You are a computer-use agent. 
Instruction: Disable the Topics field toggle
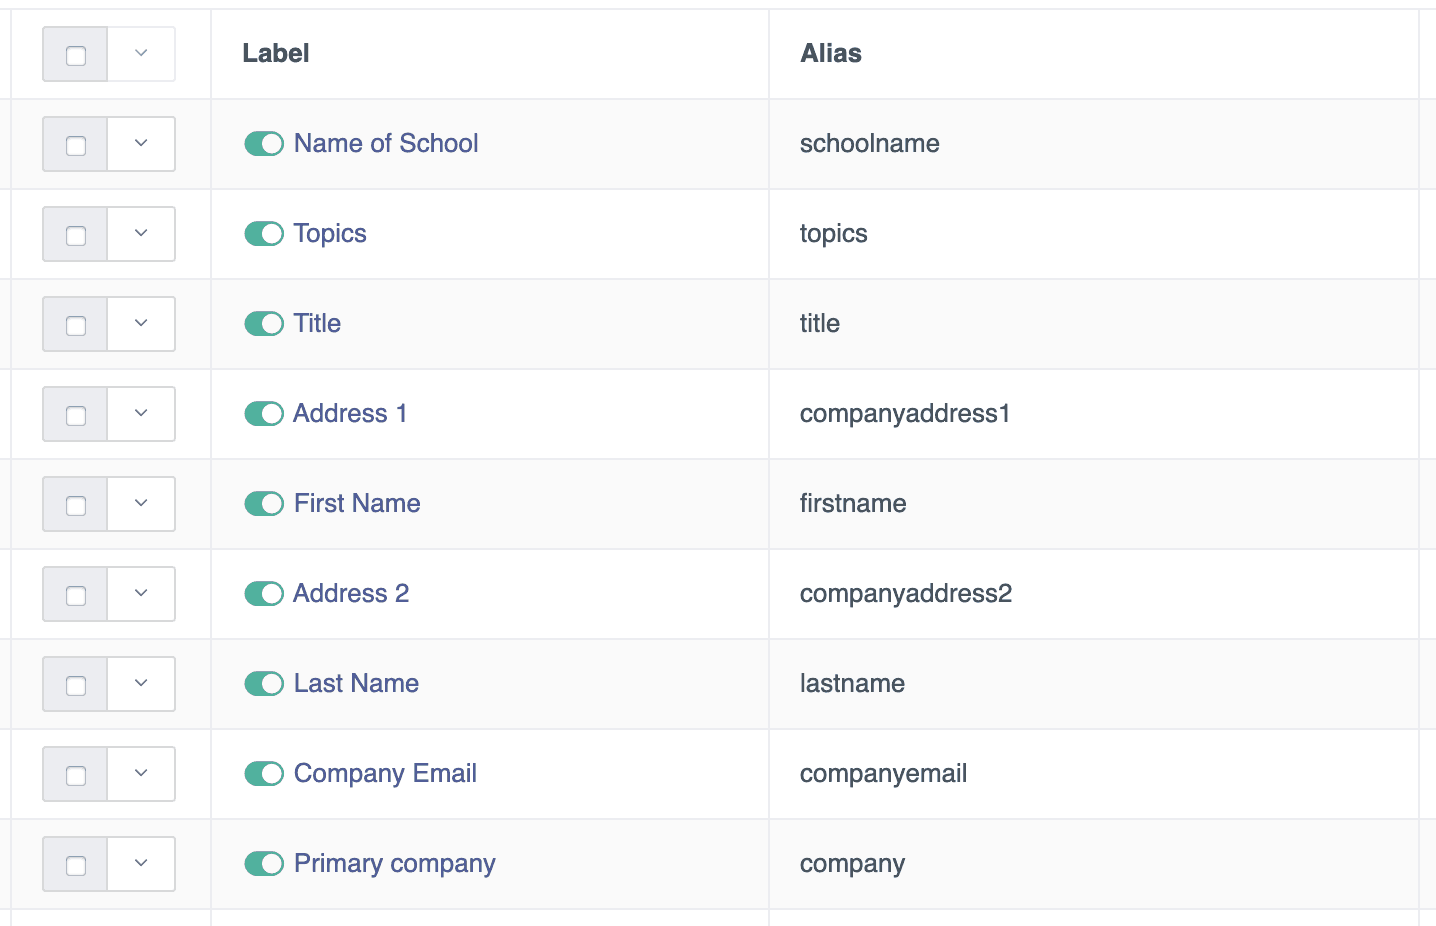coord(264,234)
